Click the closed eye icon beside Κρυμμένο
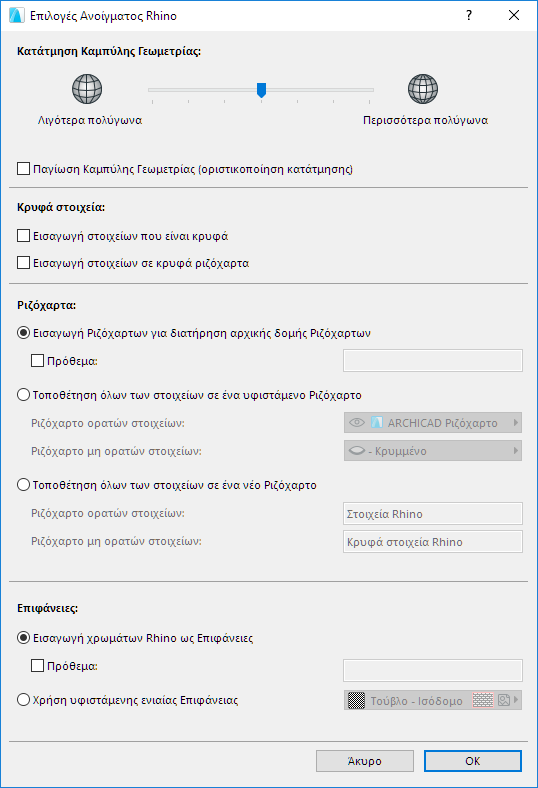Screen dimensions: 538x788 (x=357, y=451)
